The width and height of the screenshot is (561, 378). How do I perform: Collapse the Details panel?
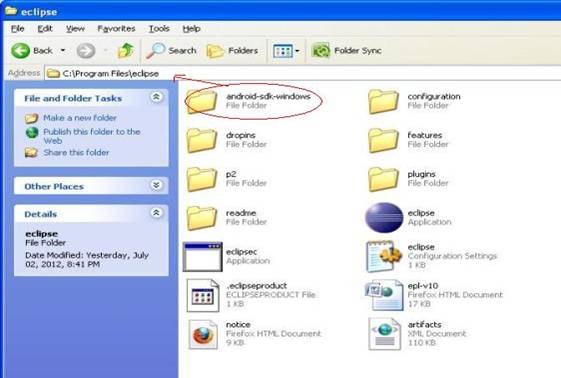point(156,213)
